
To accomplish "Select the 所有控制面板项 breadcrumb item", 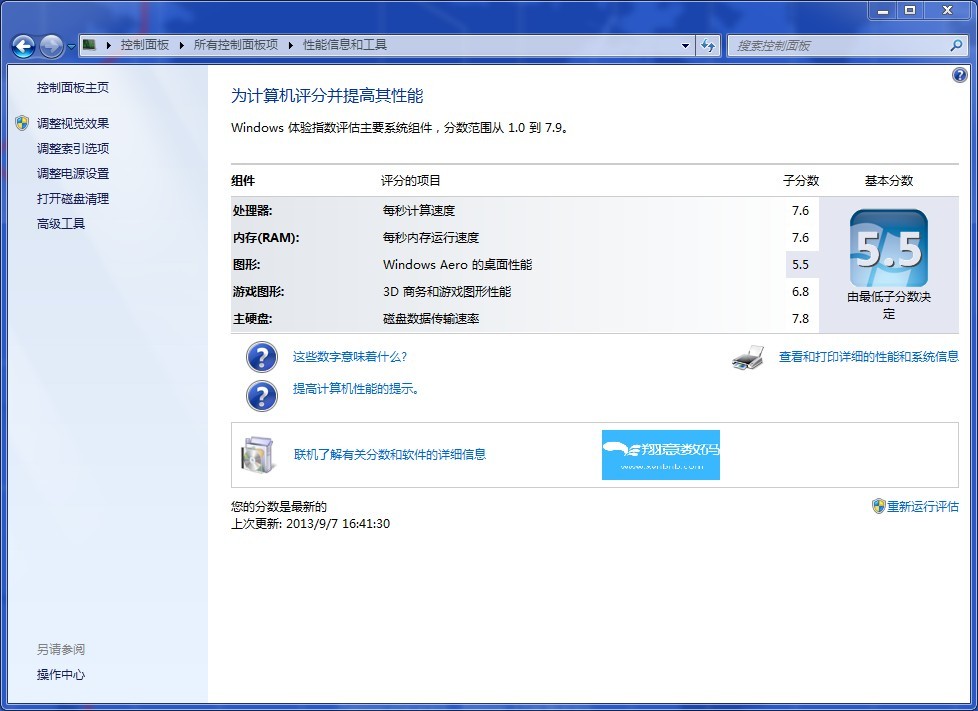I will point(236,45).
